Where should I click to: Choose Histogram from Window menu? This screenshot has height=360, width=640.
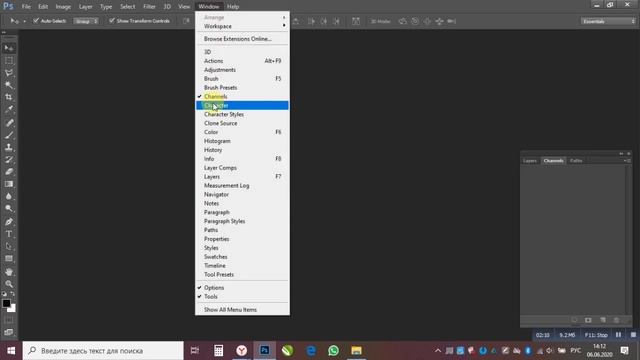pos(242,141)
